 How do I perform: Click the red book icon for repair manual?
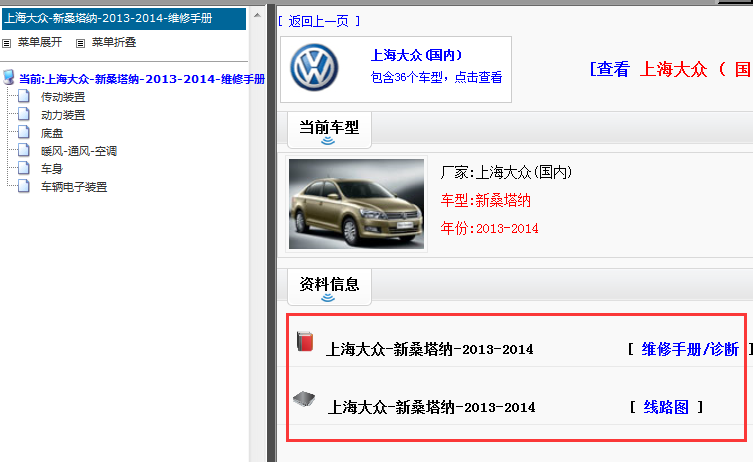pyautogui.click(x=305, y=341)
